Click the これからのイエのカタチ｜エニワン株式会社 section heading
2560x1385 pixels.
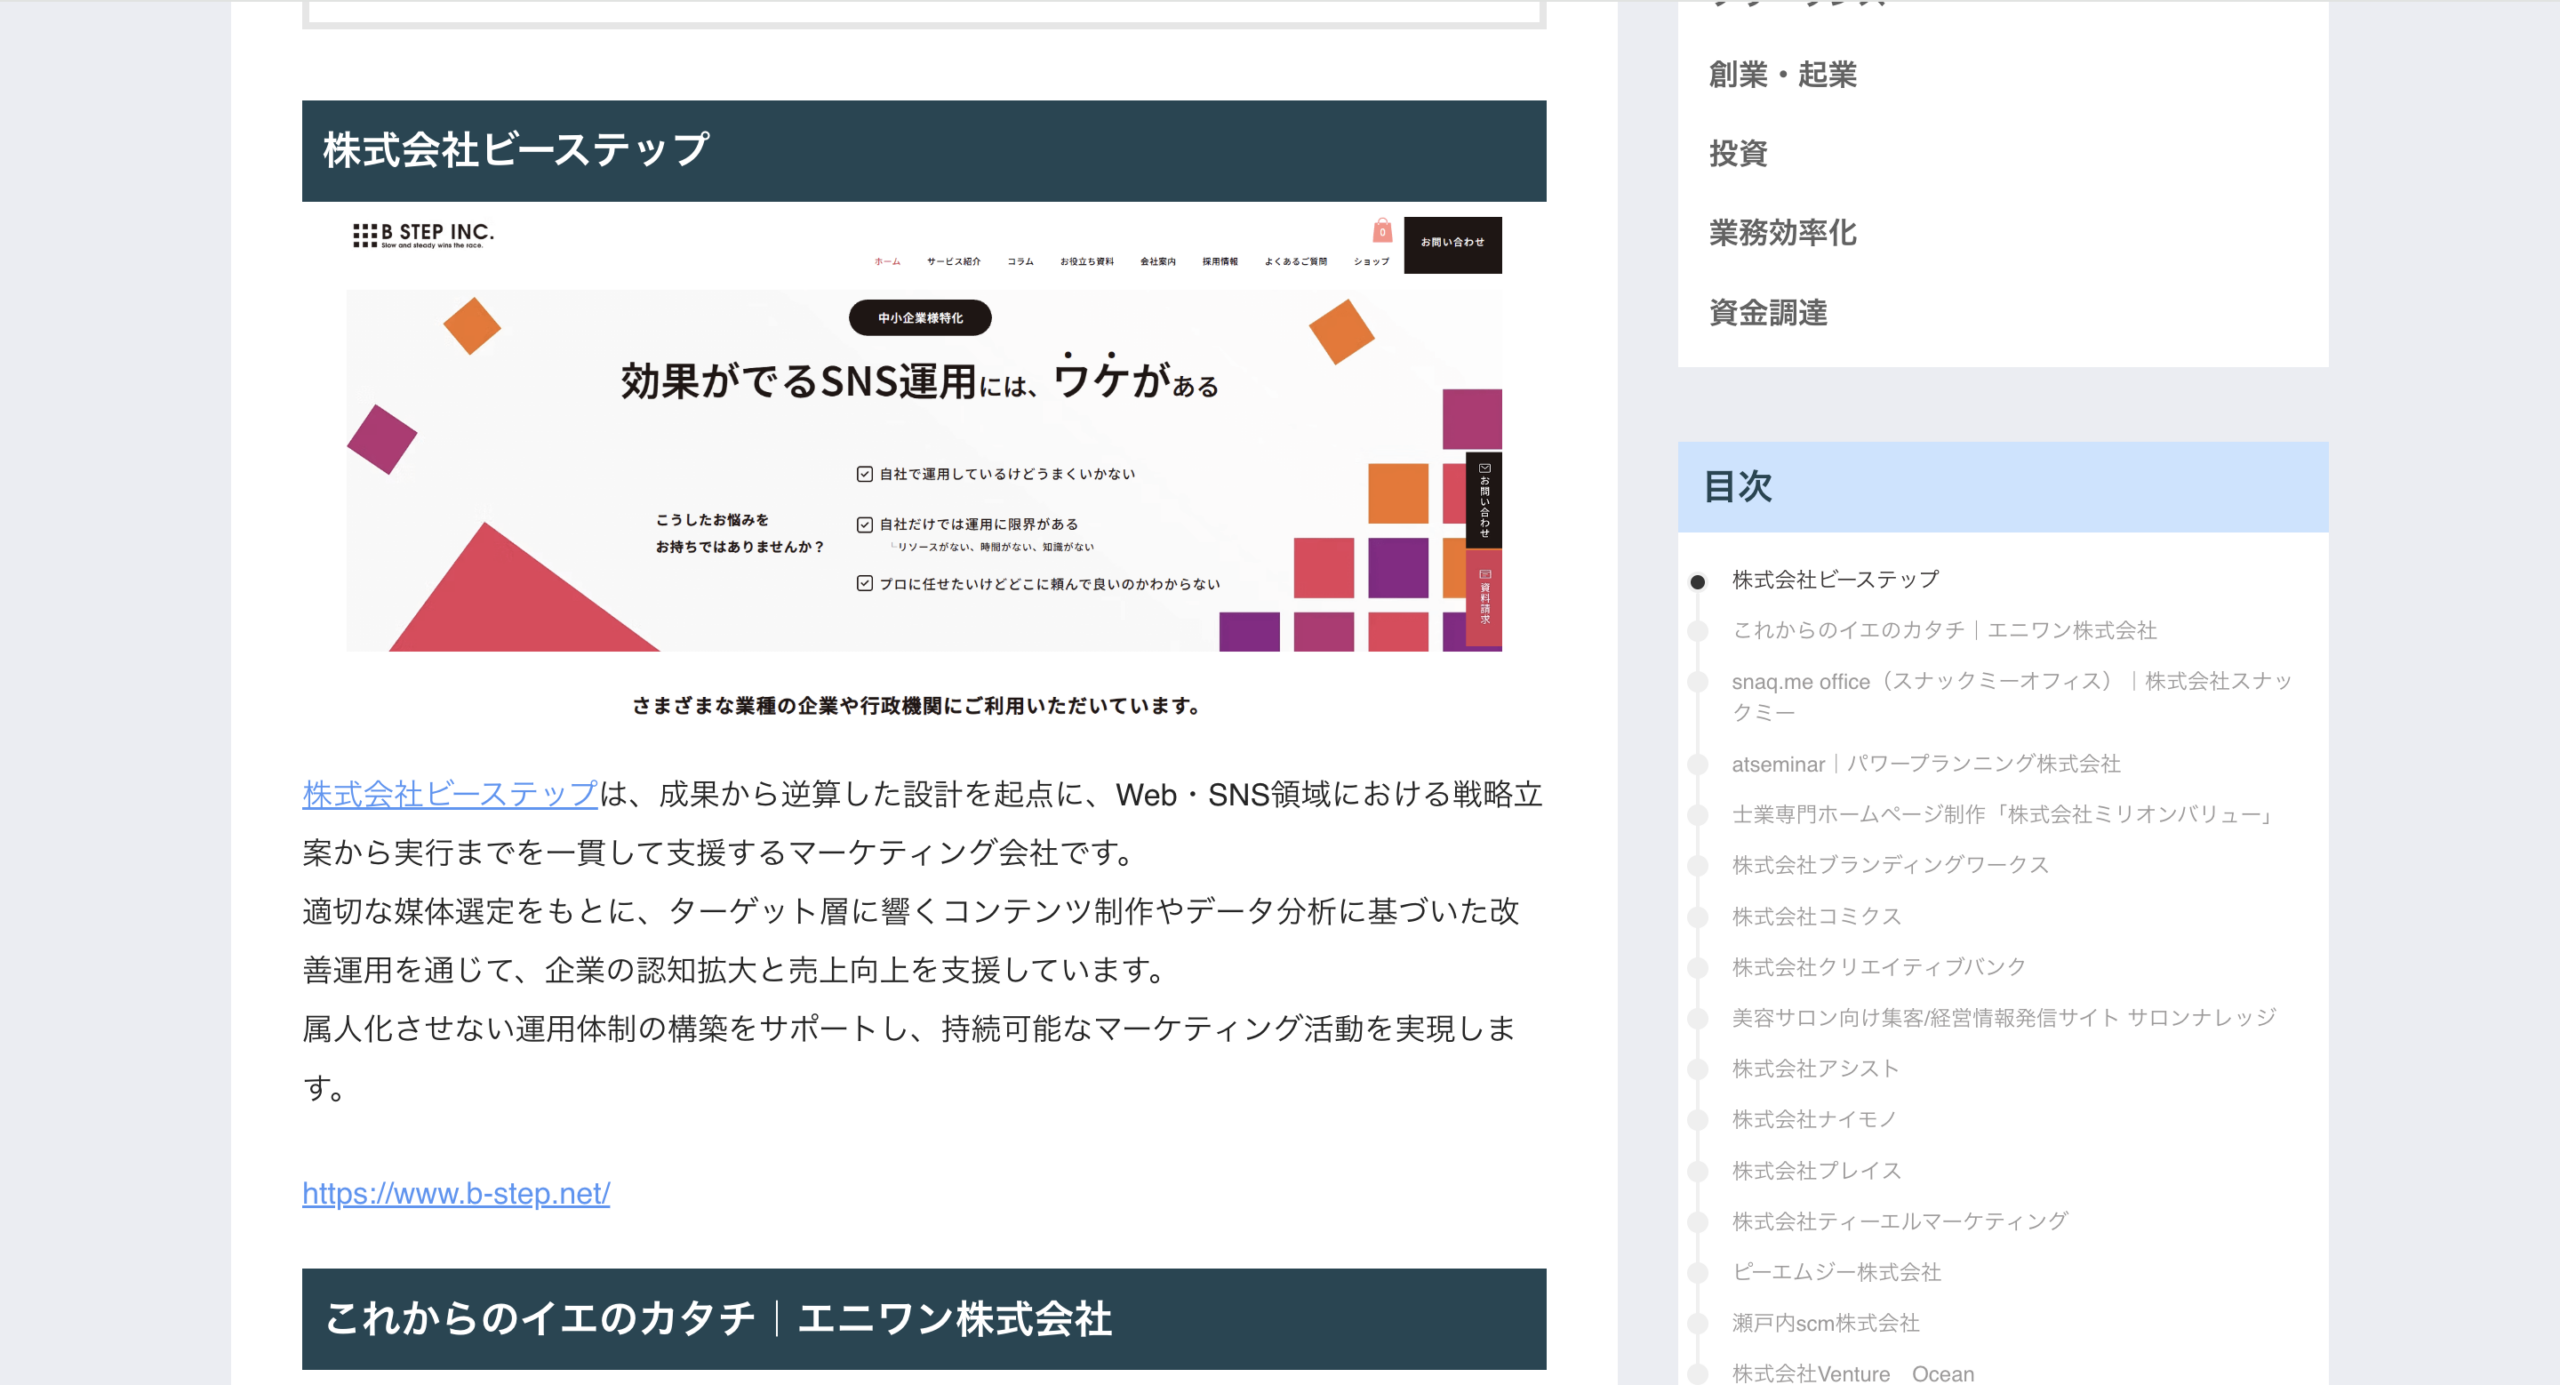pos(924,1319)
